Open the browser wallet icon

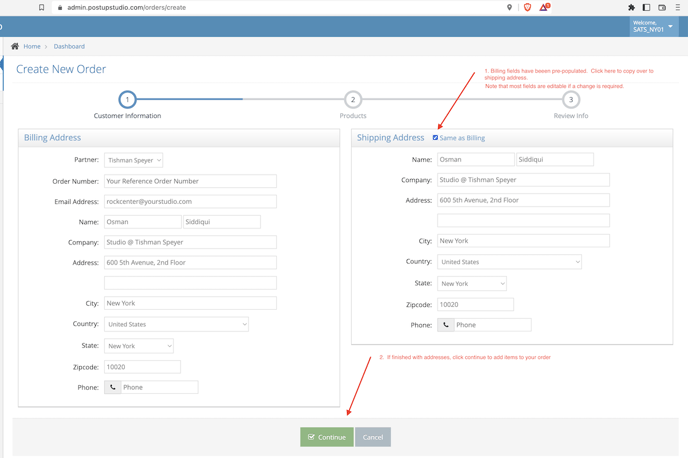click(x=662, y=7)
